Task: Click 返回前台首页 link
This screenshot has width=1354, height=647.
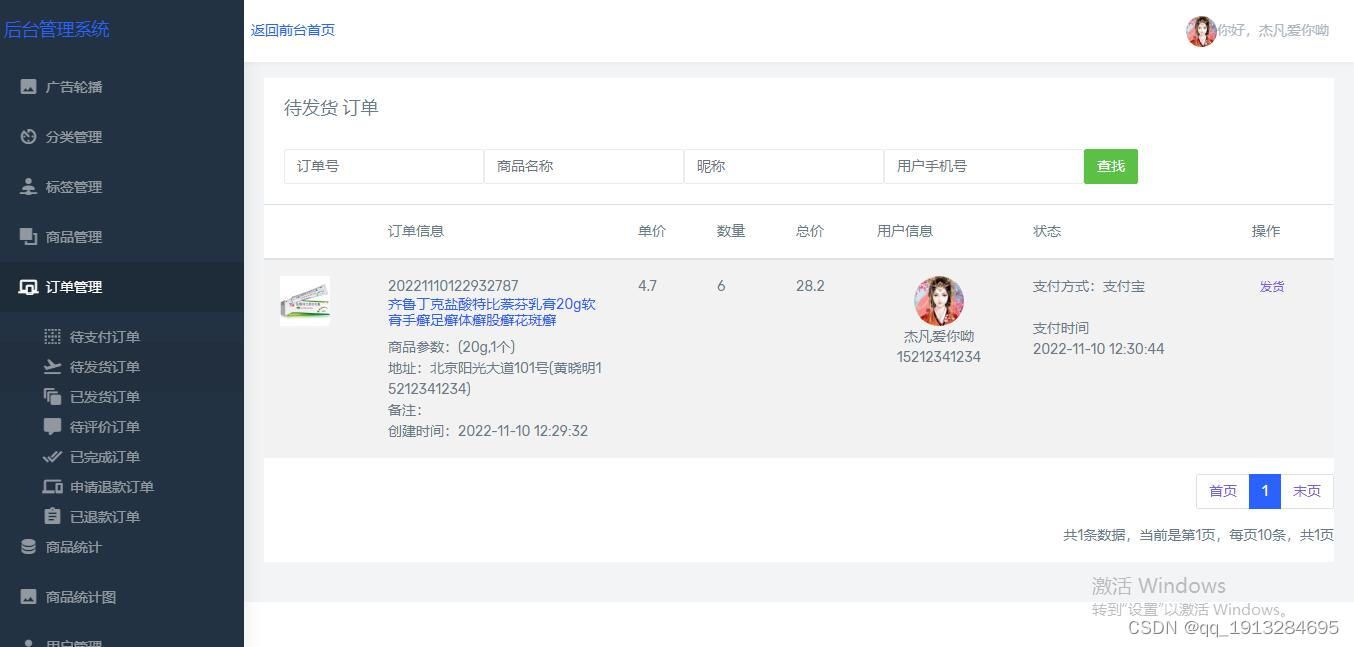Action: [x=293, y=30]
